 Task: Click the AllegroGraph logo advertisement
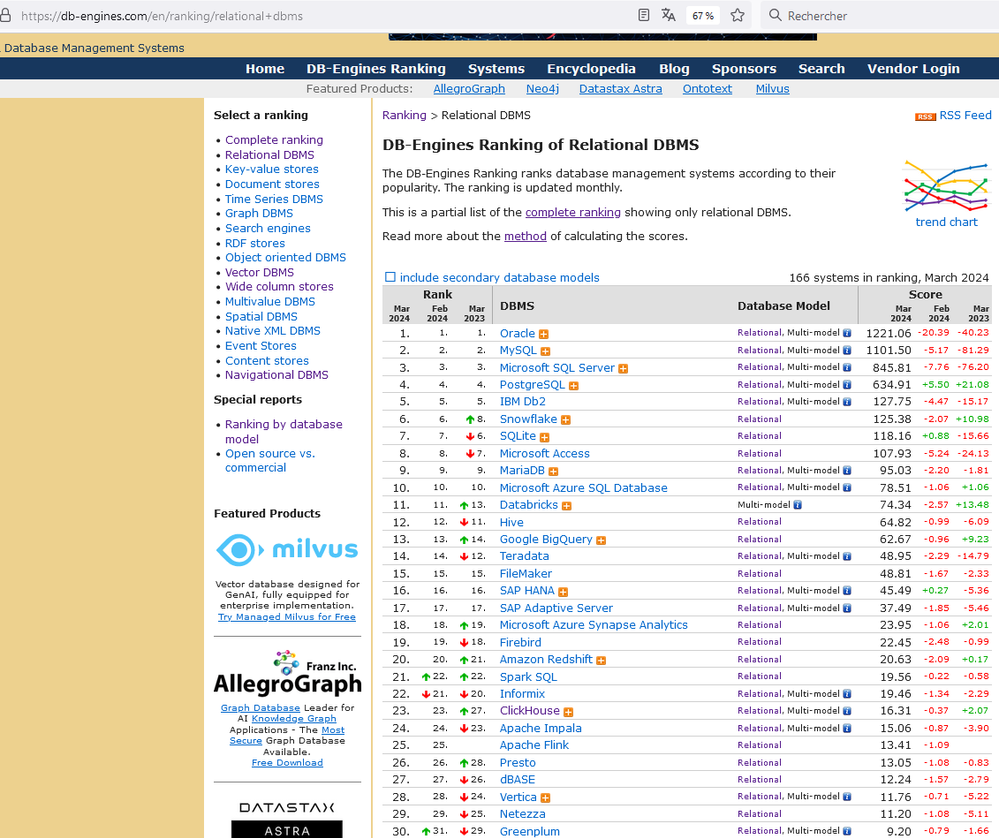(287, 673)
